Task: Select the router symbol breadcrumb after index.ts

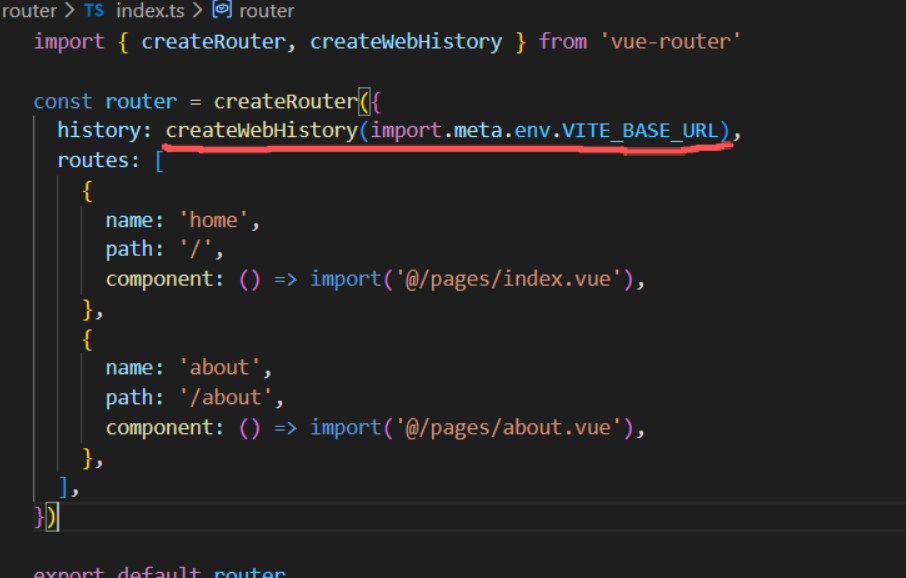Action: (267, 11)
